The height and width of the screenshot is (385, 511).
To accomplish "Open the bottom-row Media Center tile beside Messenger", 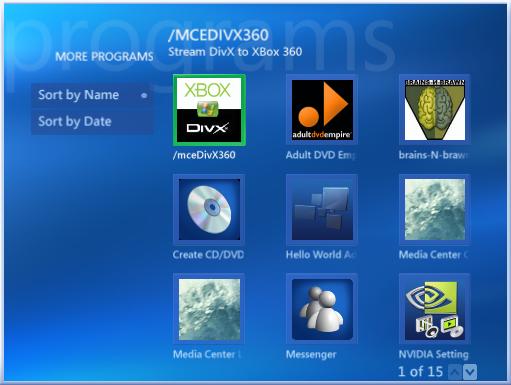I will (x=209, y=309).
